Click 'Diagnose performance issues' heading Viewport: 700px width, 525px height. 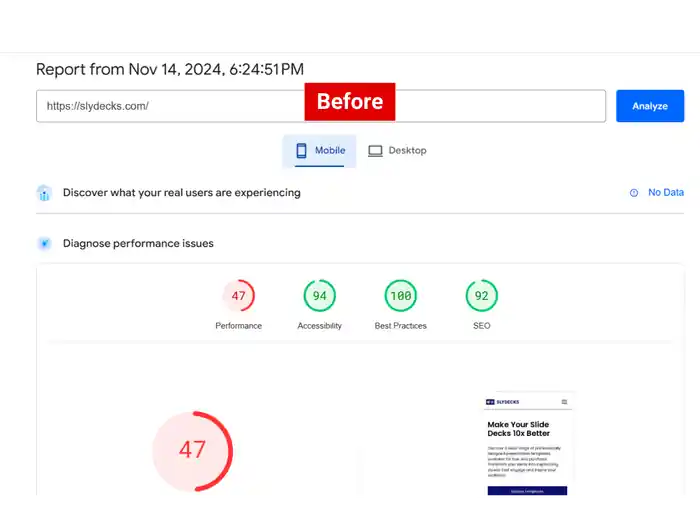[138, 243]
